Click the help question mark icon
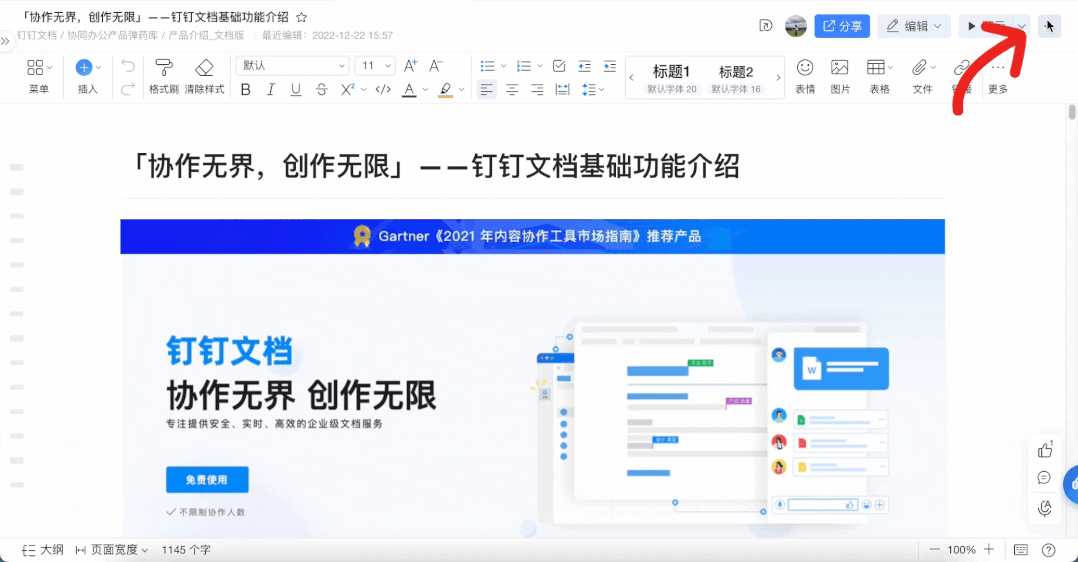The width and height of the screenshot is (1078, 562). pos(1048,550)
